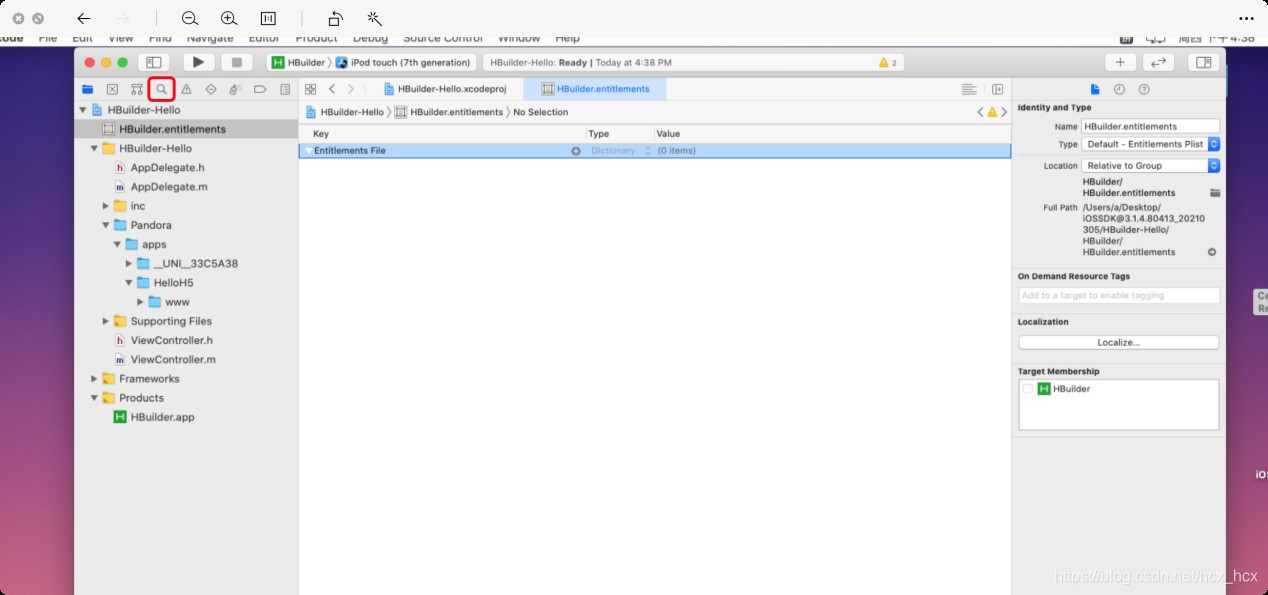The height and width of the screenshot is (595, 1268).
Task: Expand the www folder
Action: [141, 302]
